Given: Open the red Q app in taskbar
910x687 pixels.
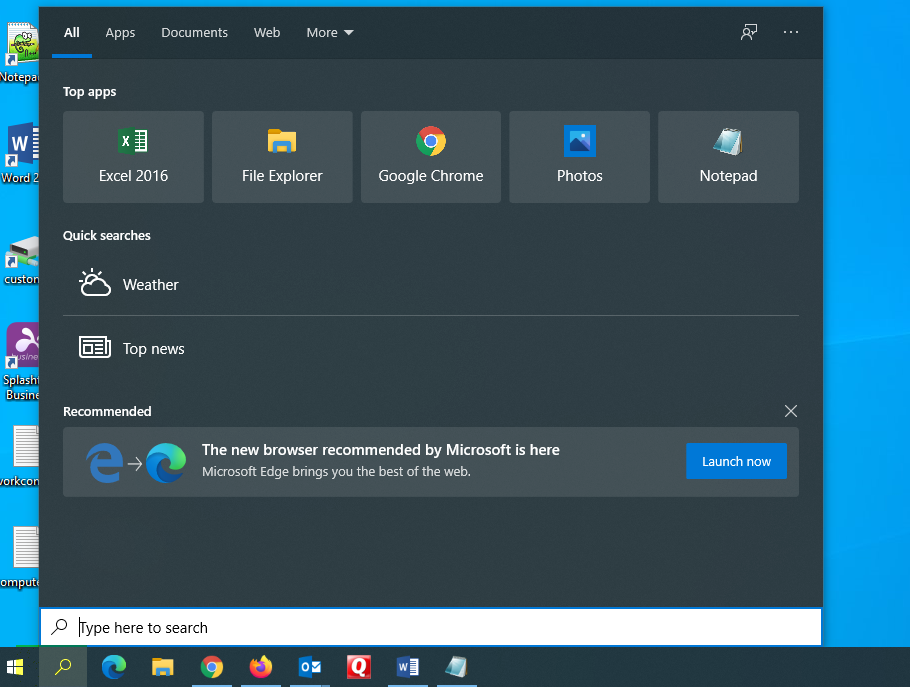Looking at the screenshot, I should [x=359, y=667].
